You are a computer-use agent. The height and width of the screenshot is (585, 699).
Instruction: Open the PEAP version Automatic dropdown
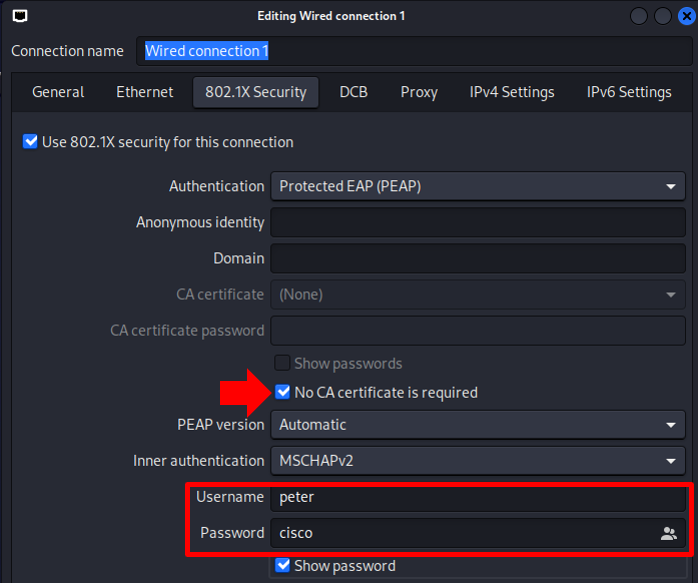pyautogui.click(x=477, y=424)
